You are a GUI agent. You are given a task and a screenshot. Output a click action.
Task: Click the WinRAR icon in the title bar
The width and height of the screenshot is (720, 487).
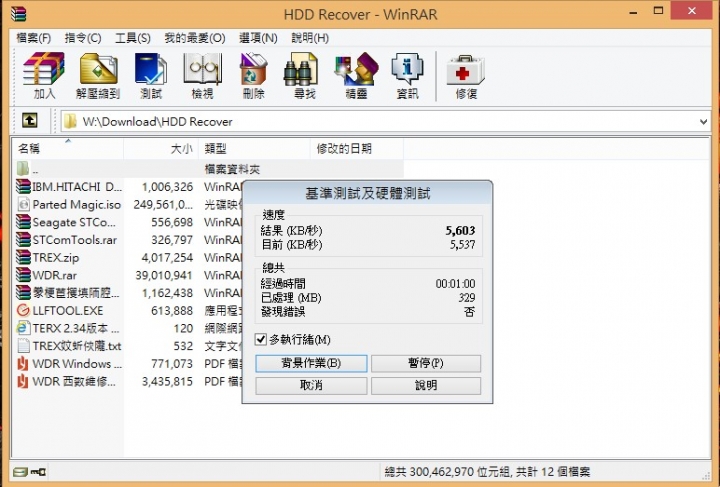click(19, 13)
